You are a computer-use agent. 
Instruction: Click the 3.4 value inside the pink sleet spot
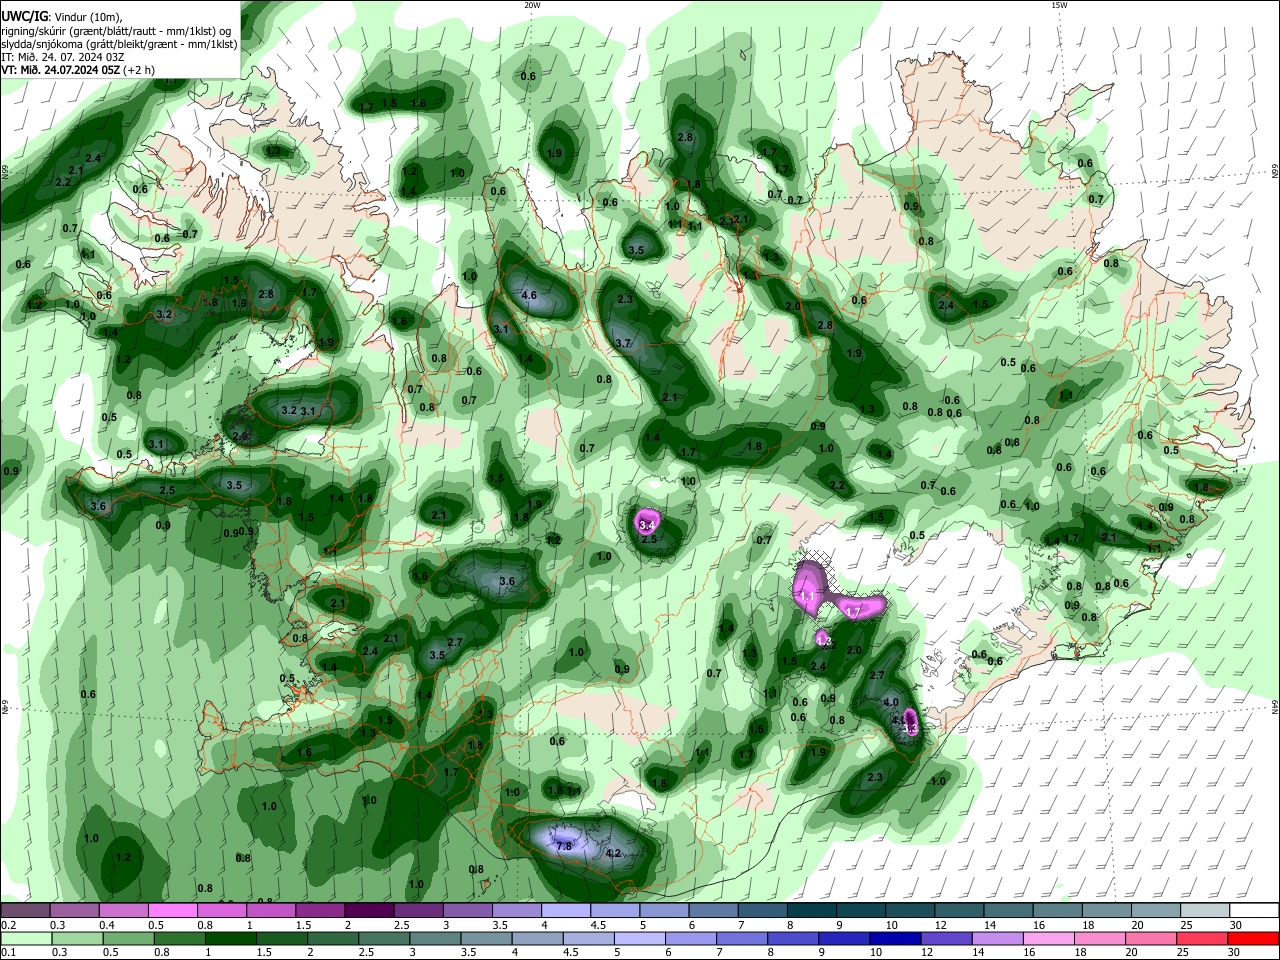(647, 524)
